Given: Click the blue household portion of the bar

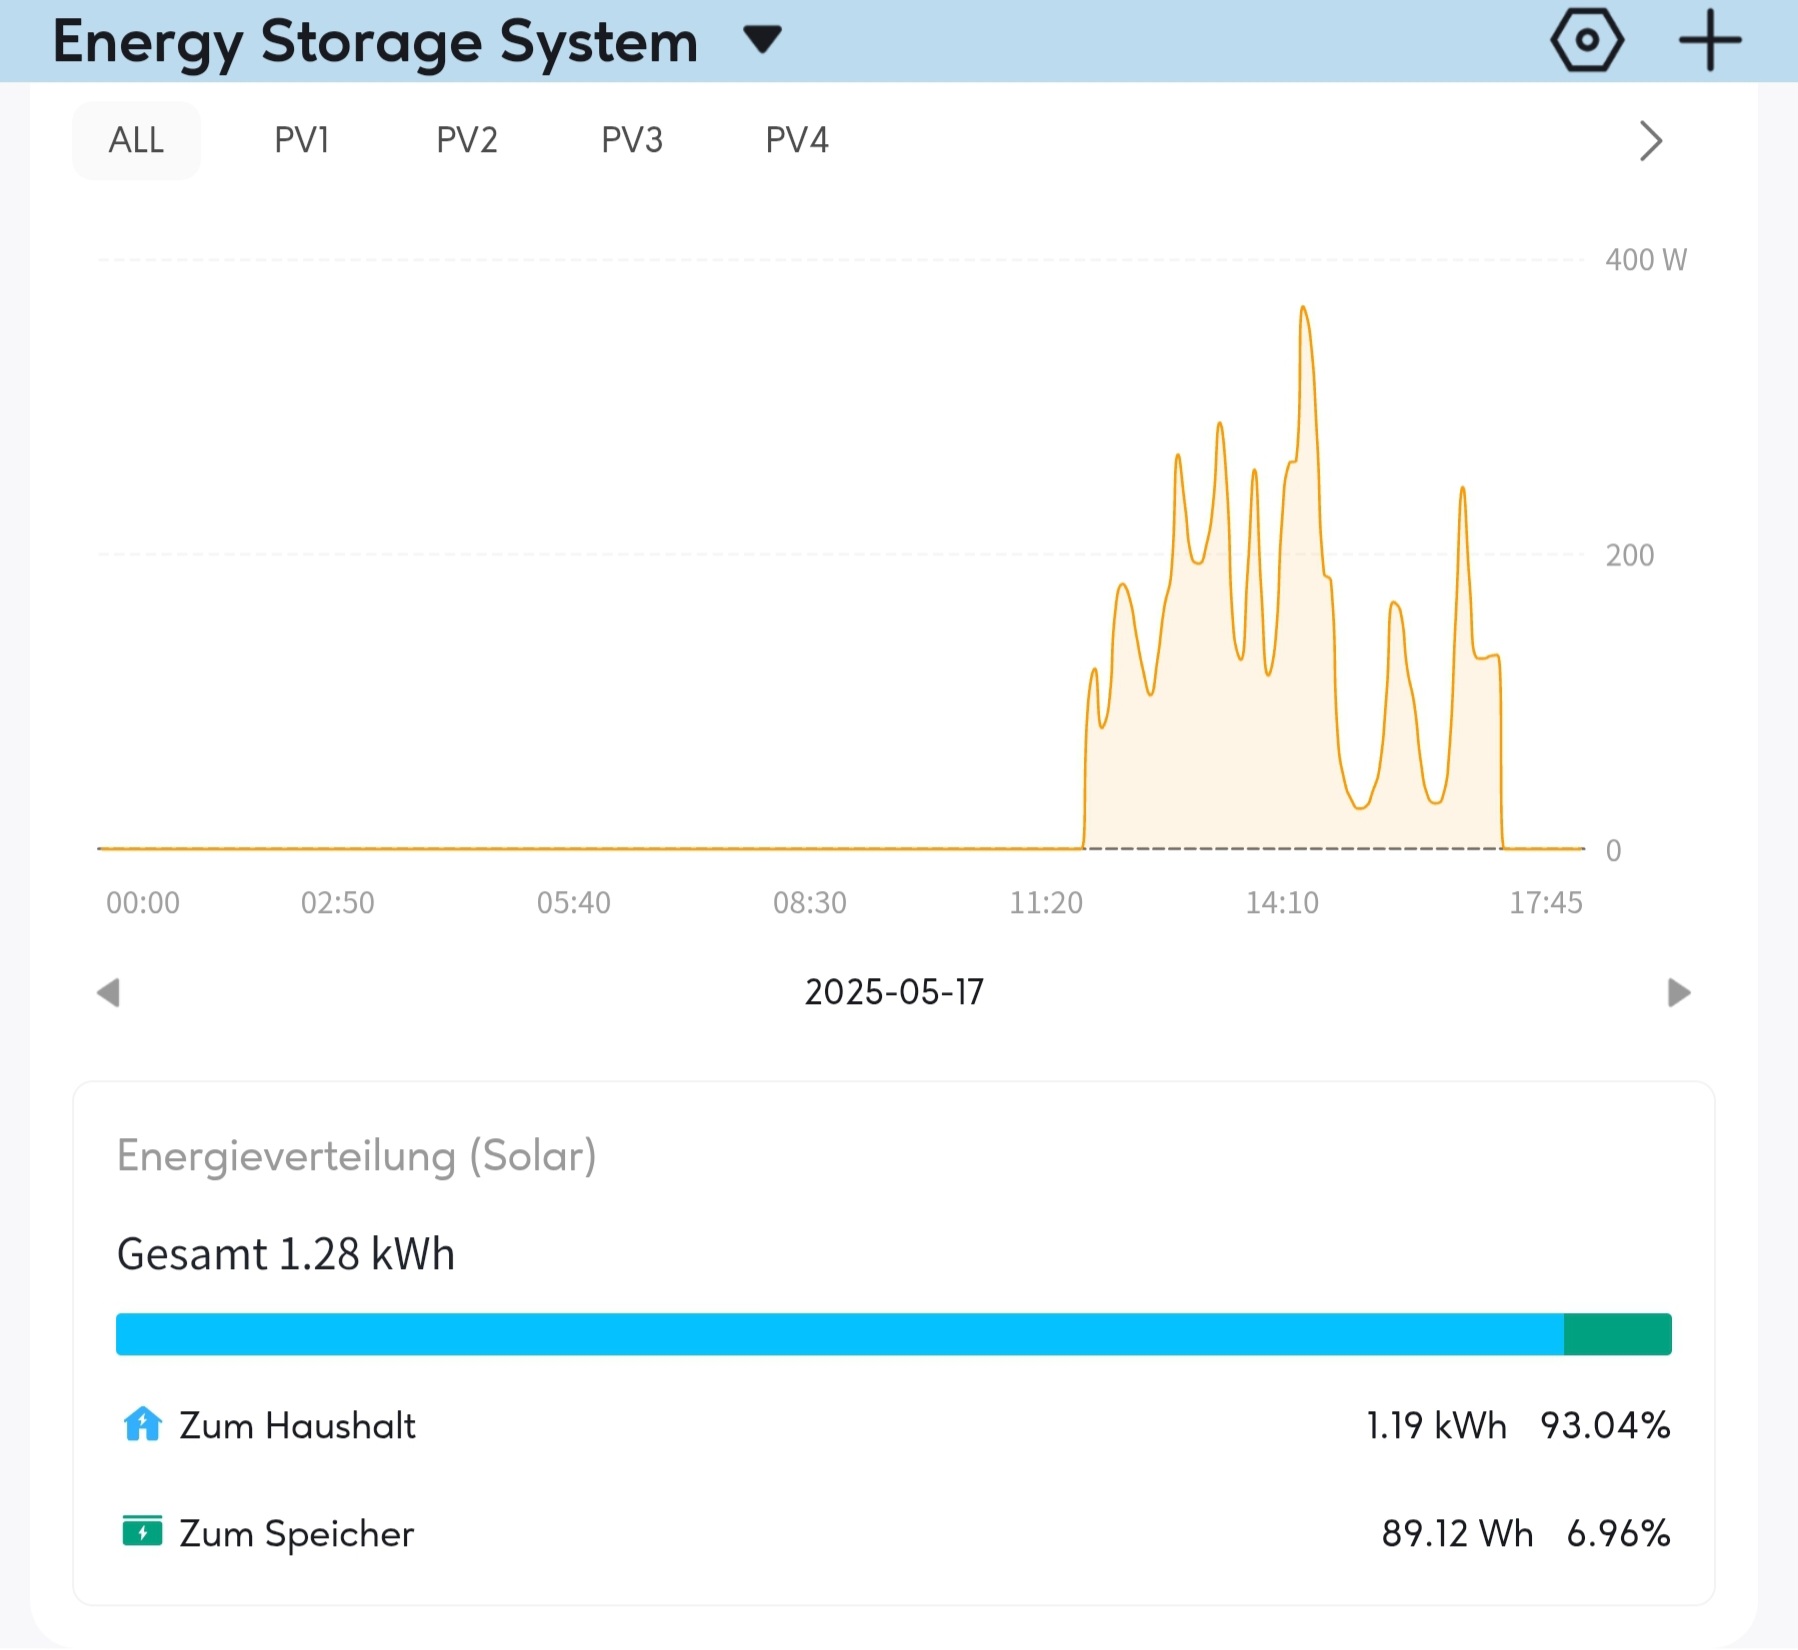Looking at the screenshot, I should coord(840,1334).
